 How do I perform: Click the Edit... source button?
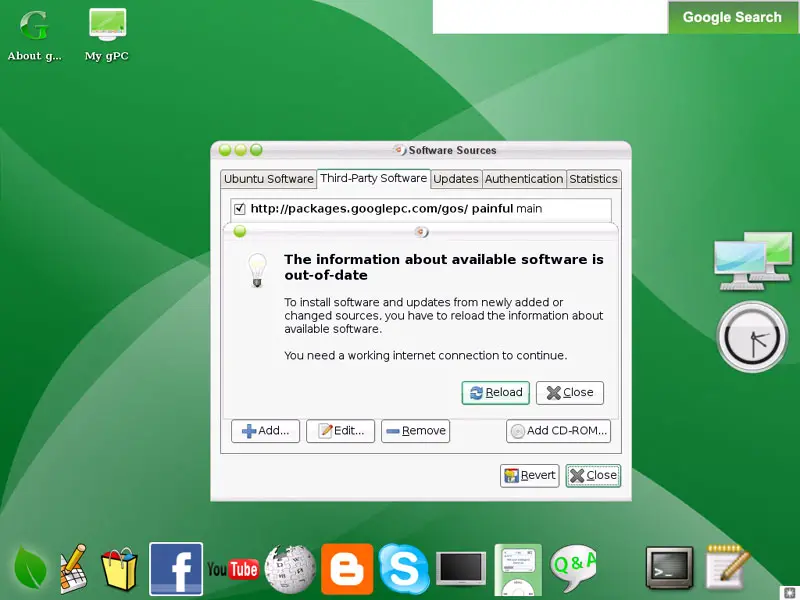point(340,431)
